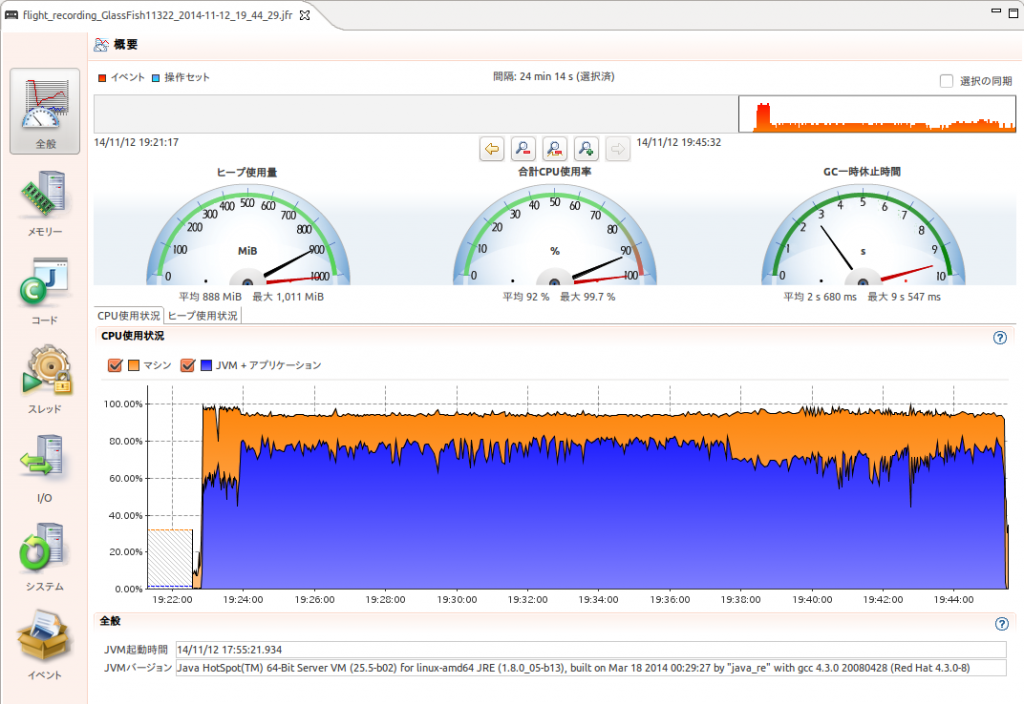This screenshot has height=704, width=1024.
Task: Close the flight_recording jfr editor tab
Action: 305,15
